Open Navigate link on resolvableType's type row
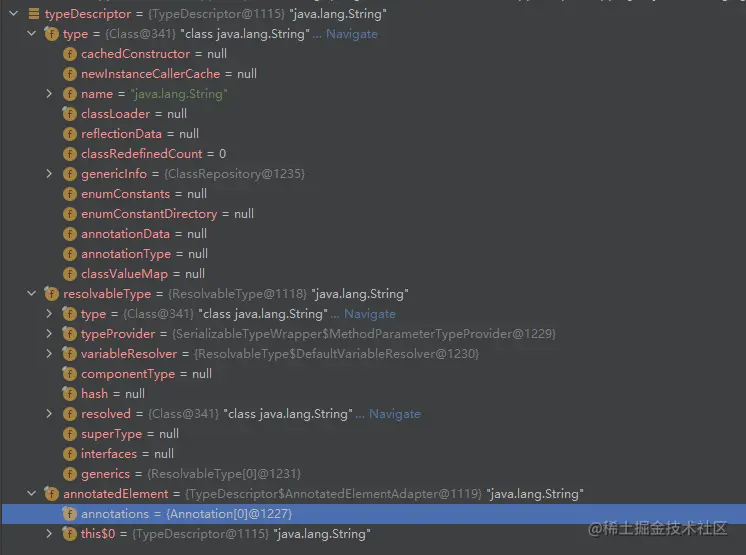This screenshot has height=555, width=746. (370, 314)
